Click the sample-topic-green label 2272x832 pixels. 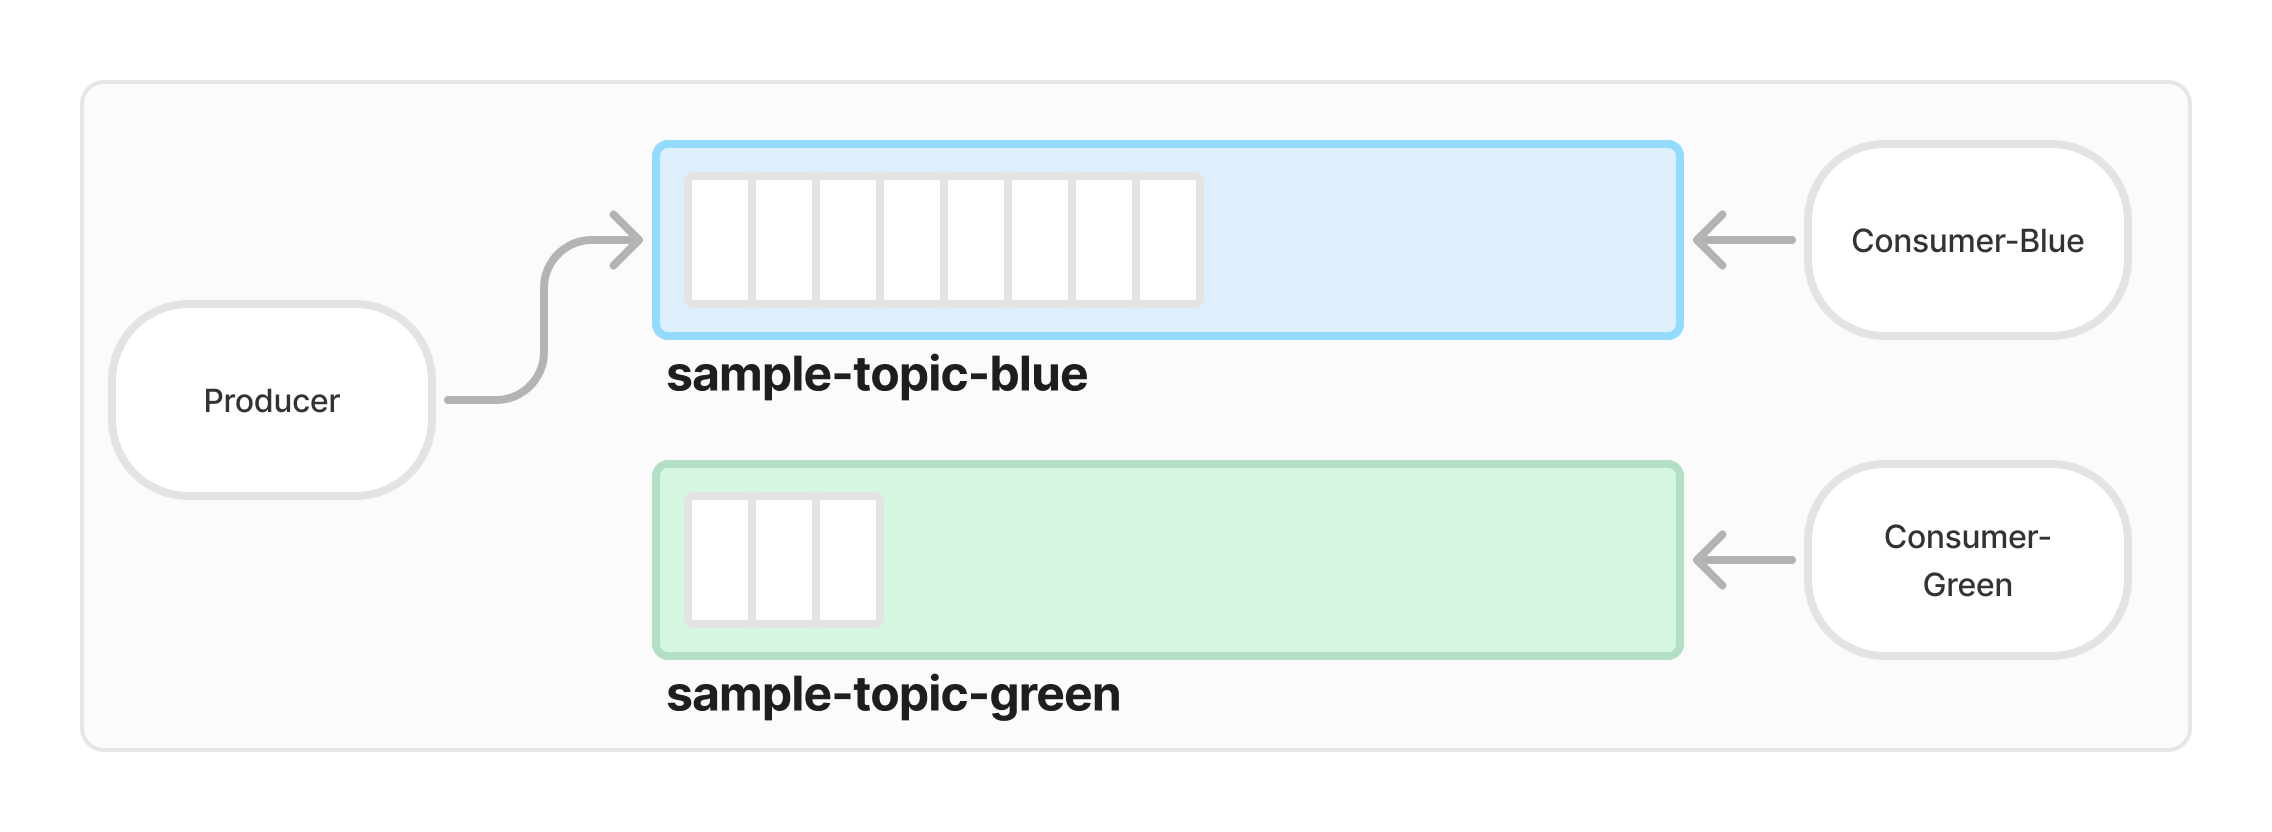coord(892,695)
